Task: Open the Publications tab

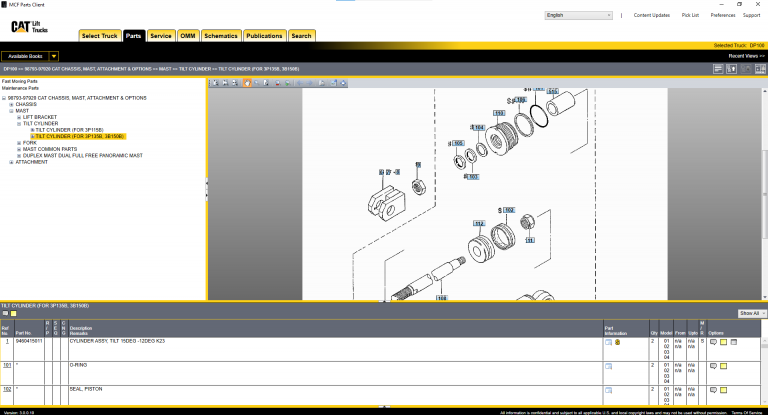Action: [264, 36]
